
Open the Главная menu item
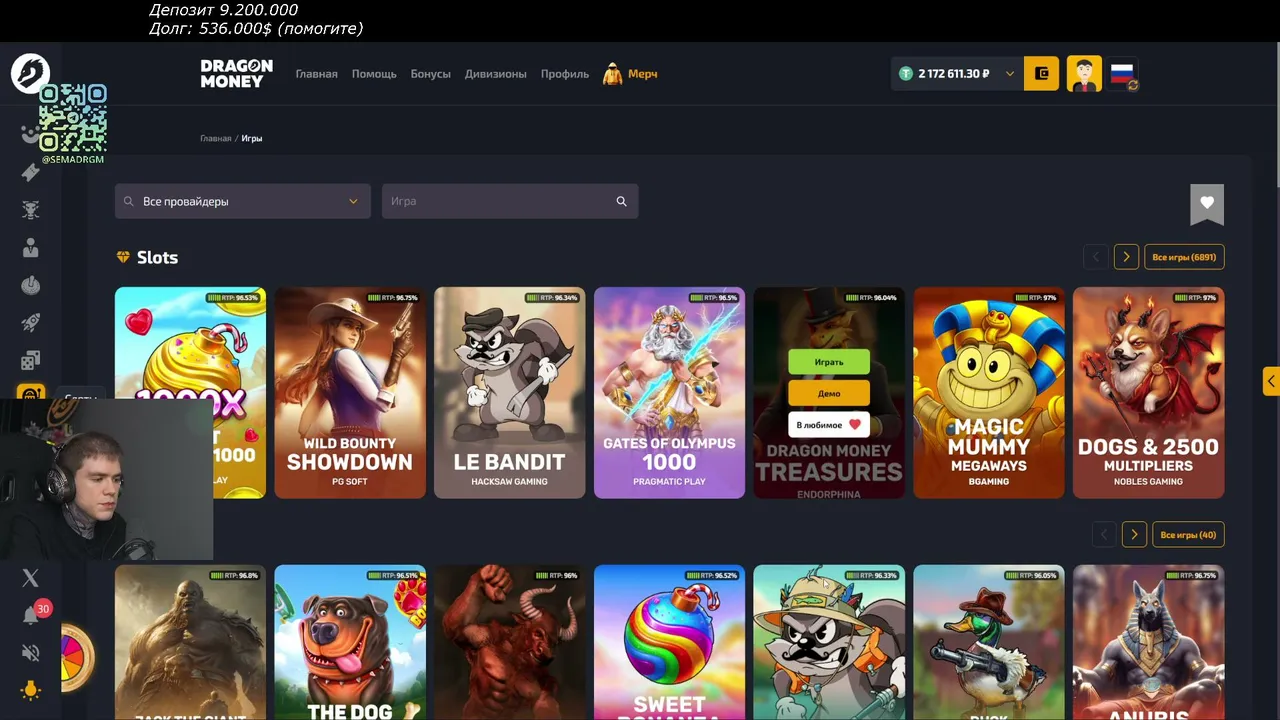click(x=316, y=74)
